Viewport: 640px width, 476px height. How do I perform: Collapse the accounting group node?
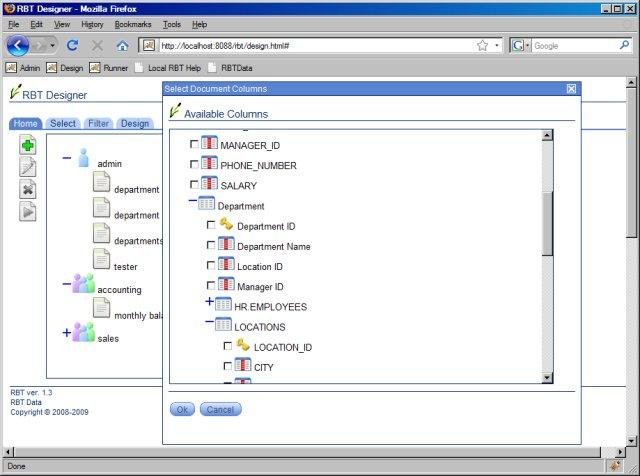67,284
